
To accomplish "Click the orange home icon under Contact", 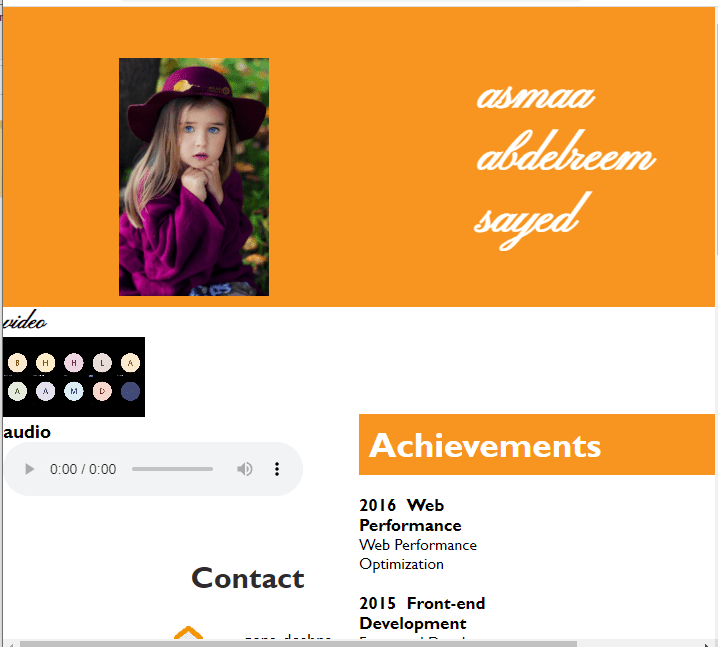I will (x=188, y=633).
